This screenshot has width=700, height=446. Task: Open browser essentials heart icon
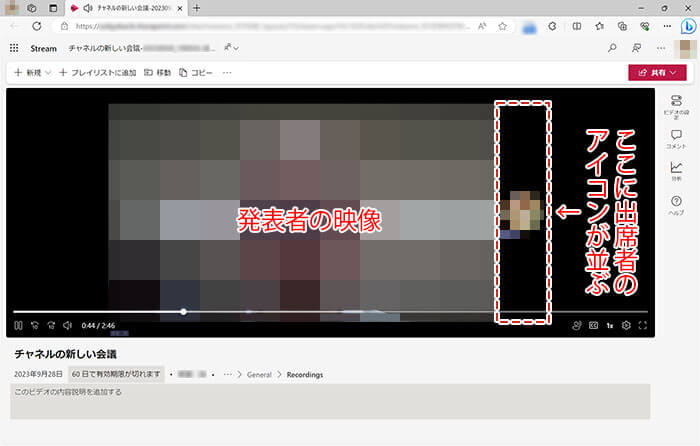coord(645,26)
